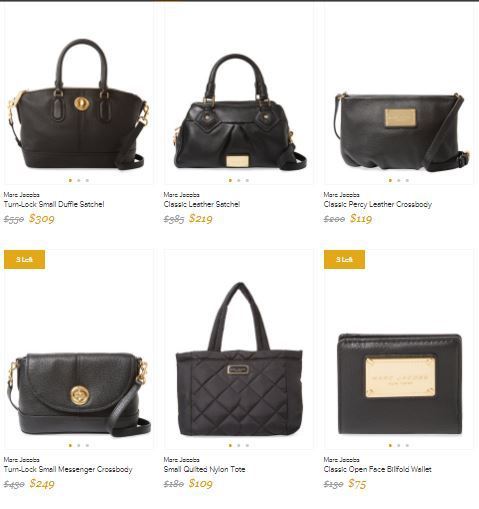Select third image dot under Messenger Crossbody
Viewport: 479px width, 509px height.
[x=87, y=445]
